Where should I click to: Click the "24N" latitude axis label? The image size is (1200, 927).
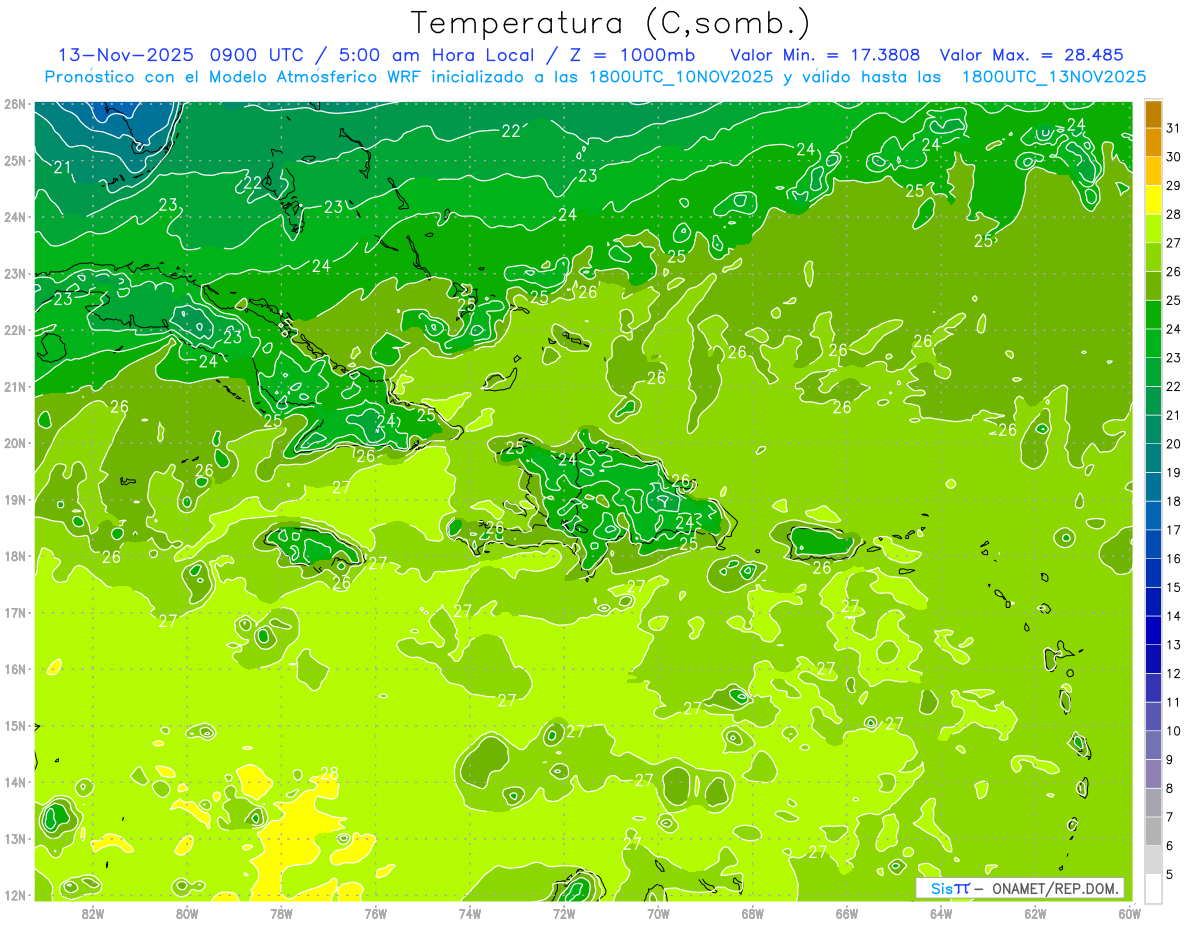click(15, 217)
